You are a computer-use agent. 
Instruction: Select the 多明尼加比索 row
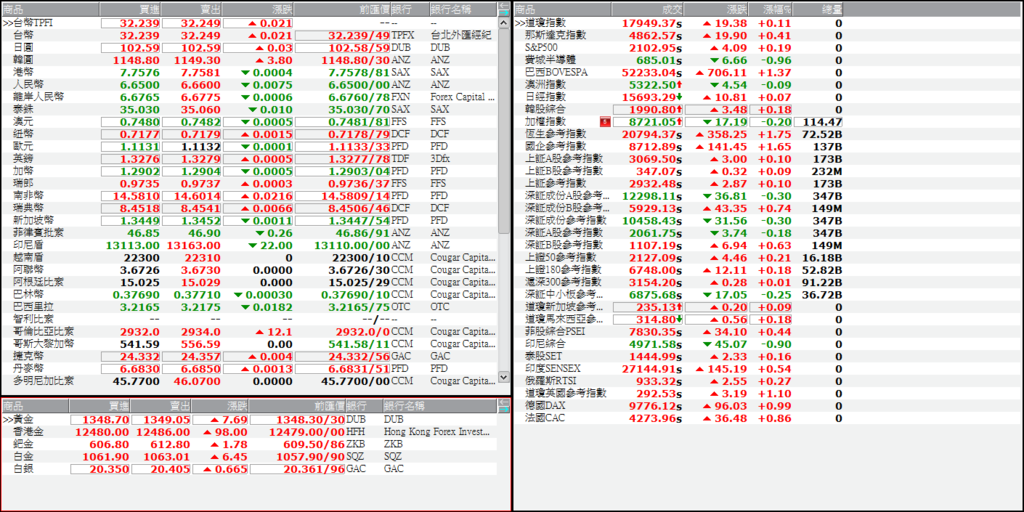pyautogui.click(x=249, y=380)
